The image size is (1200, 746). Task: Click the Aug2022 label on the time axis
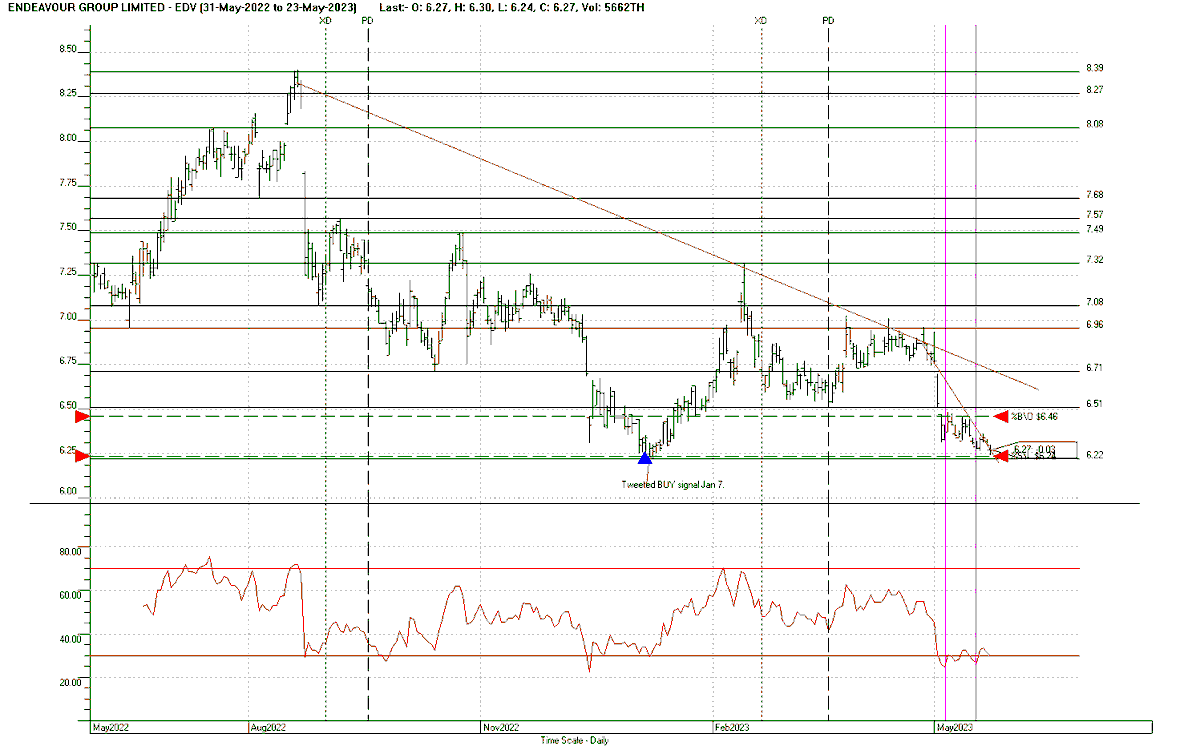269,727
